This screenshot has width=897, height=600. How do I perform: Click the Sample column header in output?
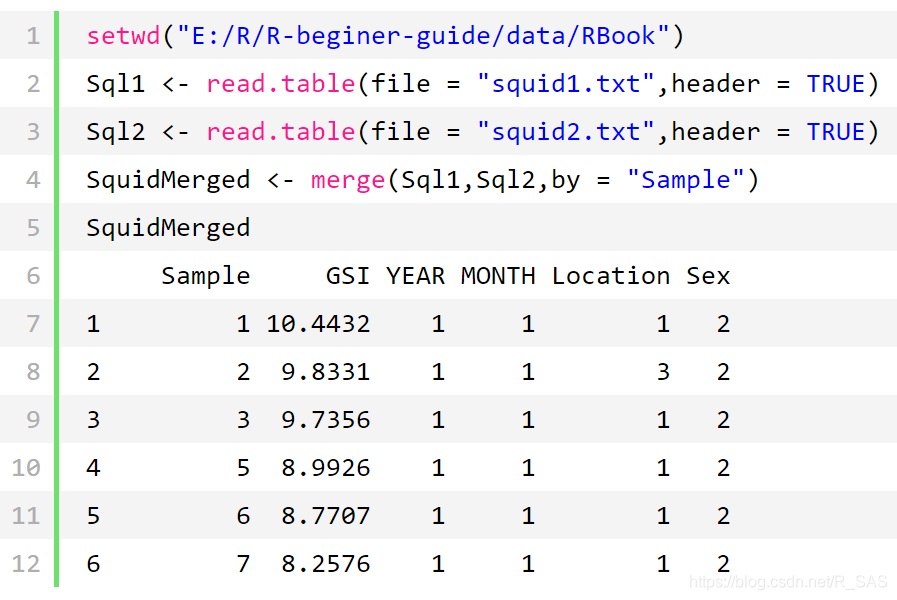tap(205, 276)
